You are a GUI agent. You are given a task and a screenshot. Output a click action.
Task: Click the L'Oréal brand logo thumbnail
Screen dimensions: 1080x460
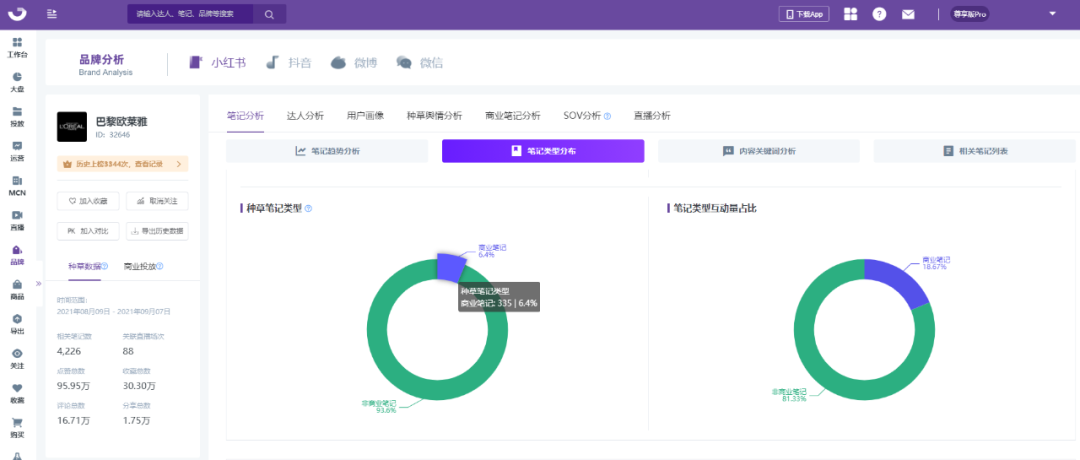72,127
